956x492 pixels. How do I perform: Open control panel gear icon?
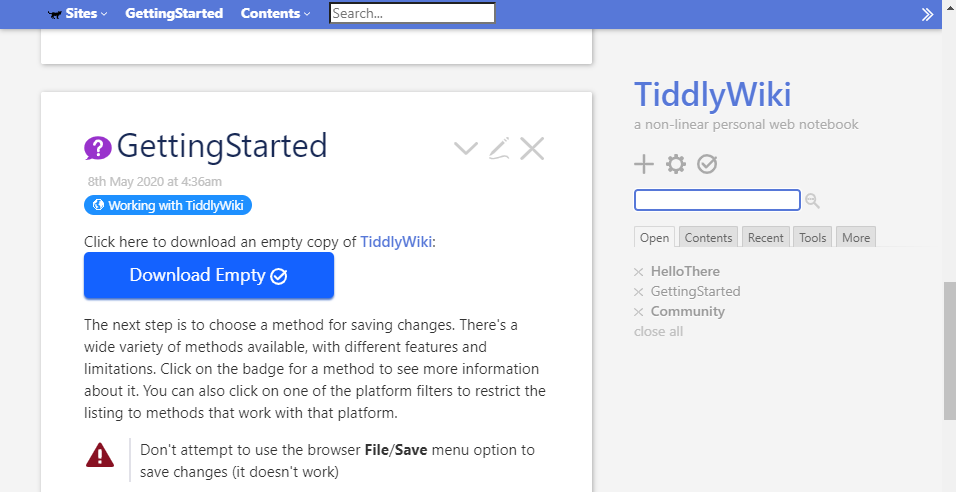tap(676, 164)
